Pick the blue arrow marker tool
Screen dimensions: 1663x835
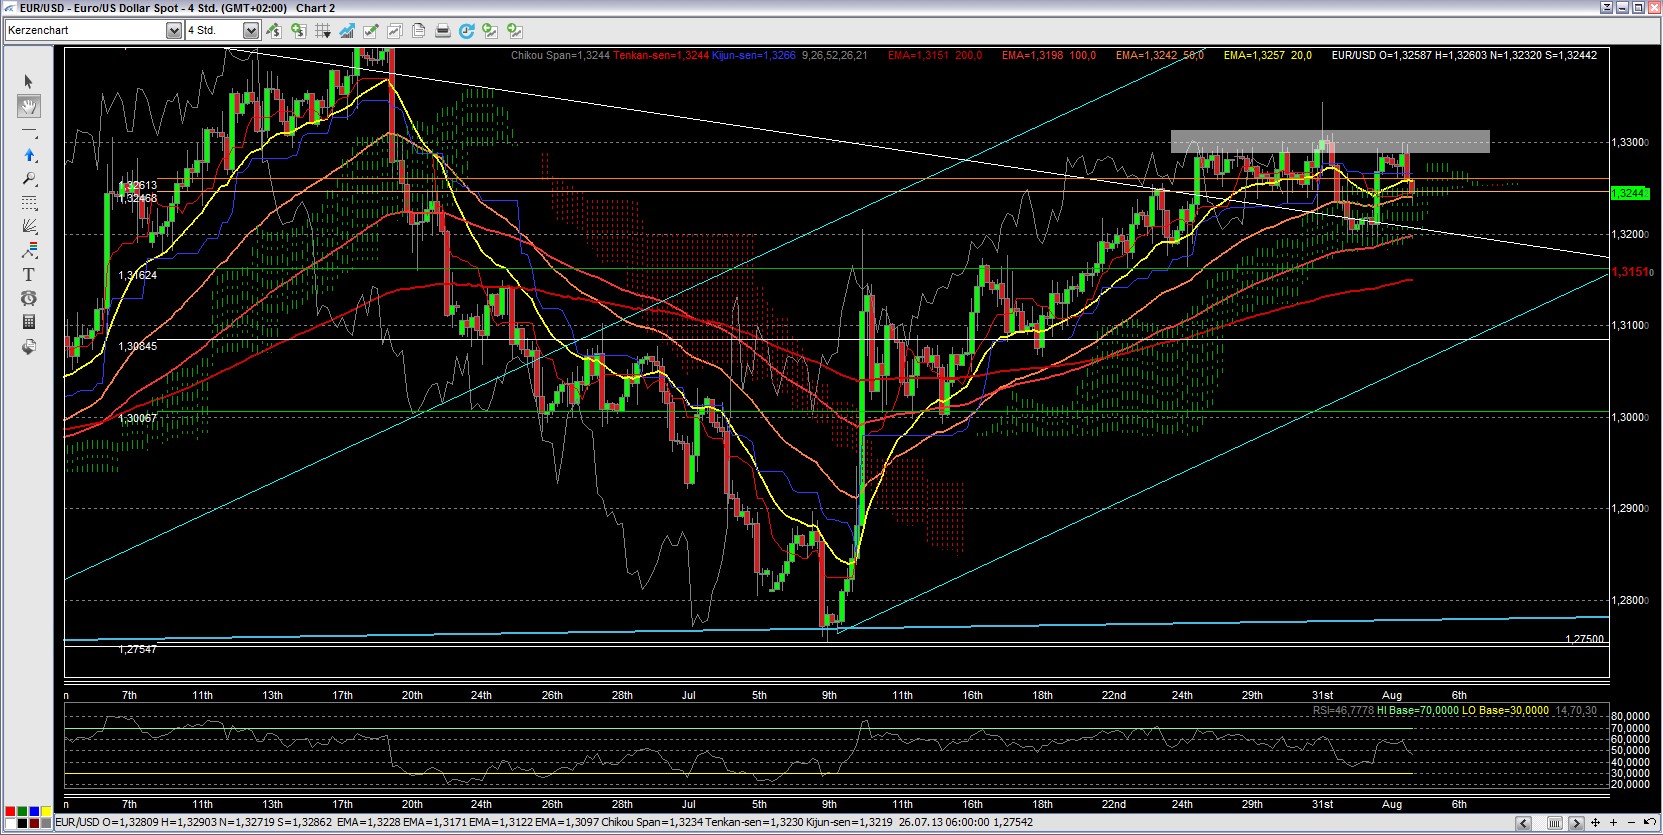point(28,155)
